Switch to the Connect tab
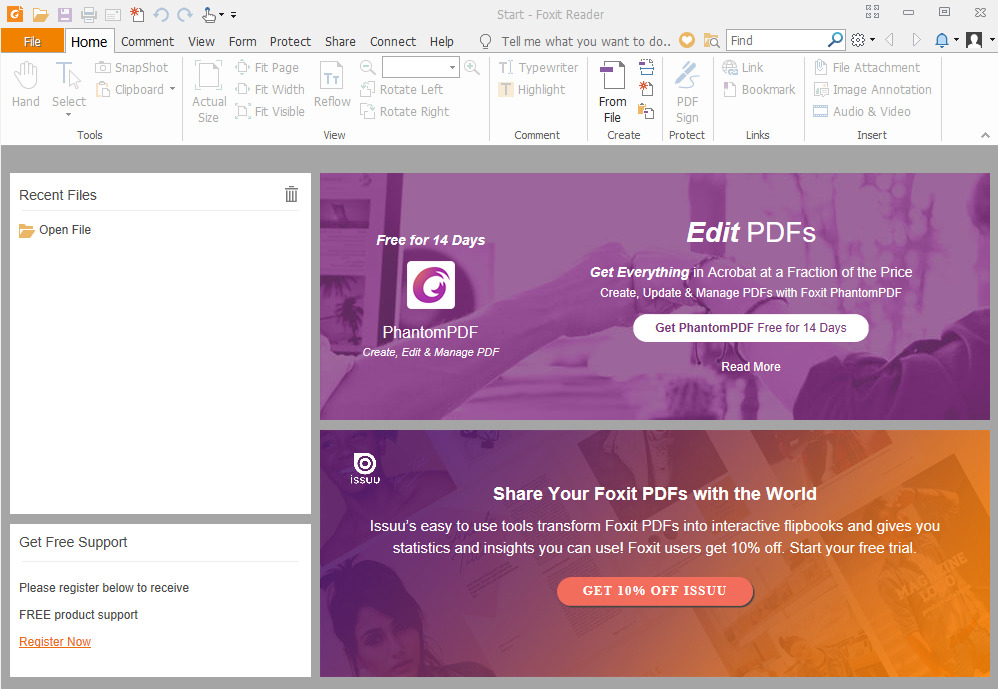This screenshot has width=998, height=689. pos(393,41)
